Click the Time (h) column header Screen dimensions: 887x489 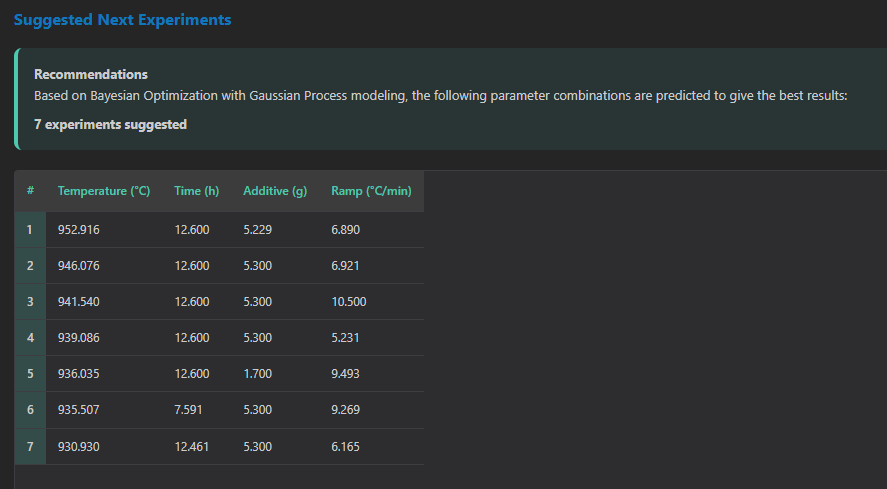coord(196,191)
